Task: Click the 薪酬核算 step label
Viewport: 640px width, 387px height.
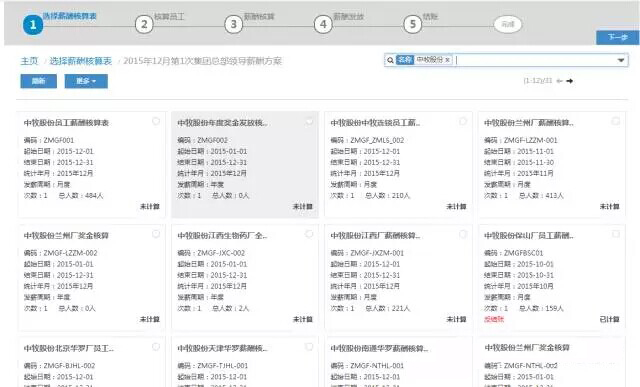Action: tap(259, 17)
